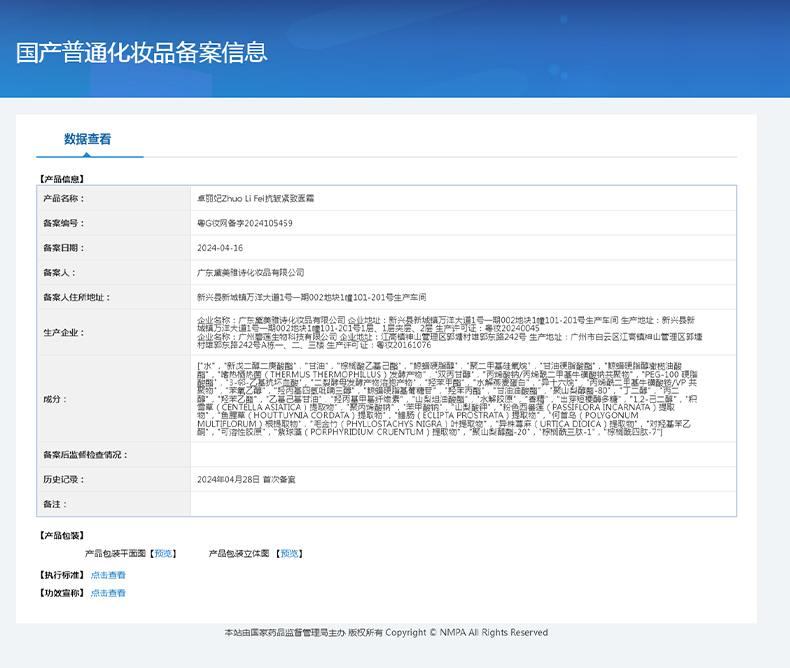Click 预览 link for 产品包装立体图

290,553
